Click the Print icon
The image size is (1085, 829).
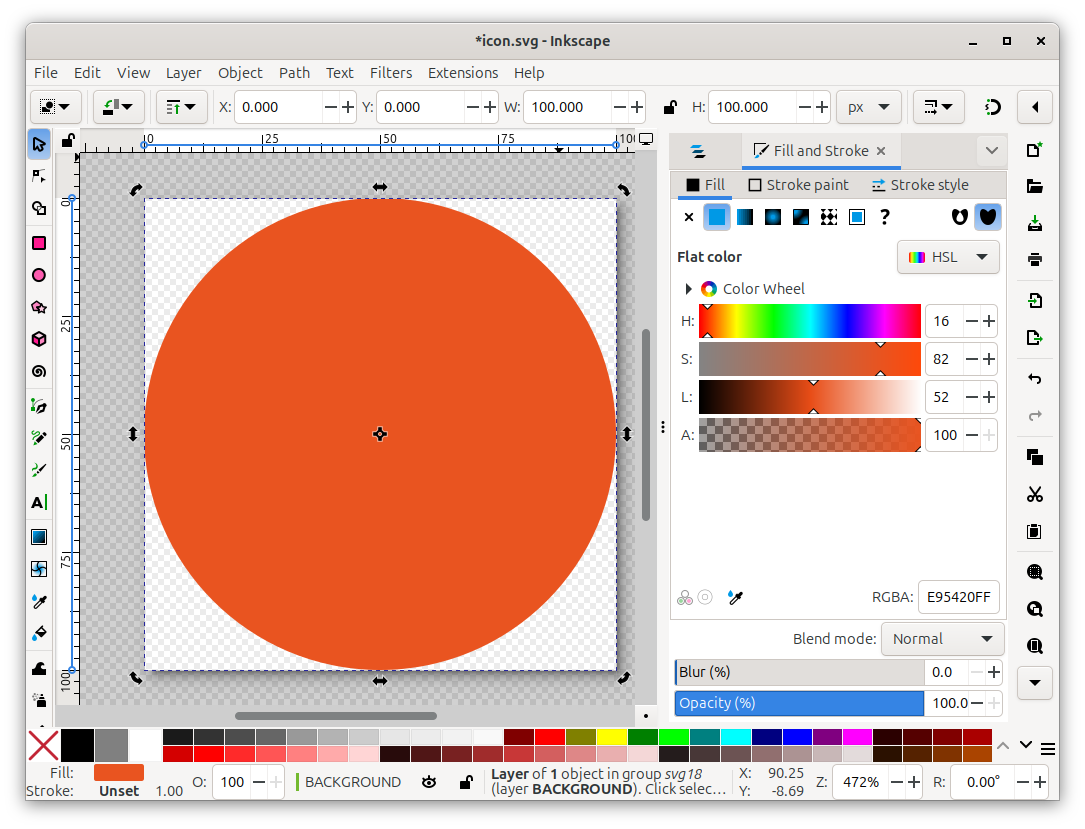tap(1034, 259)
